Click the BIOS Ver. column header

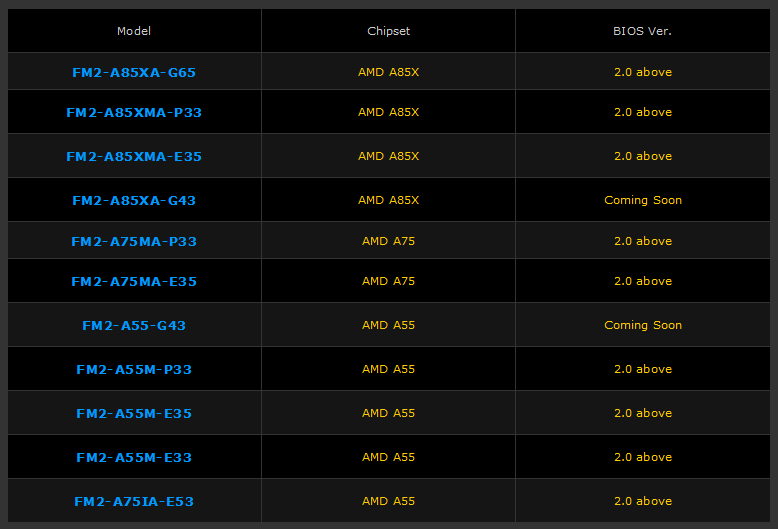642,31
